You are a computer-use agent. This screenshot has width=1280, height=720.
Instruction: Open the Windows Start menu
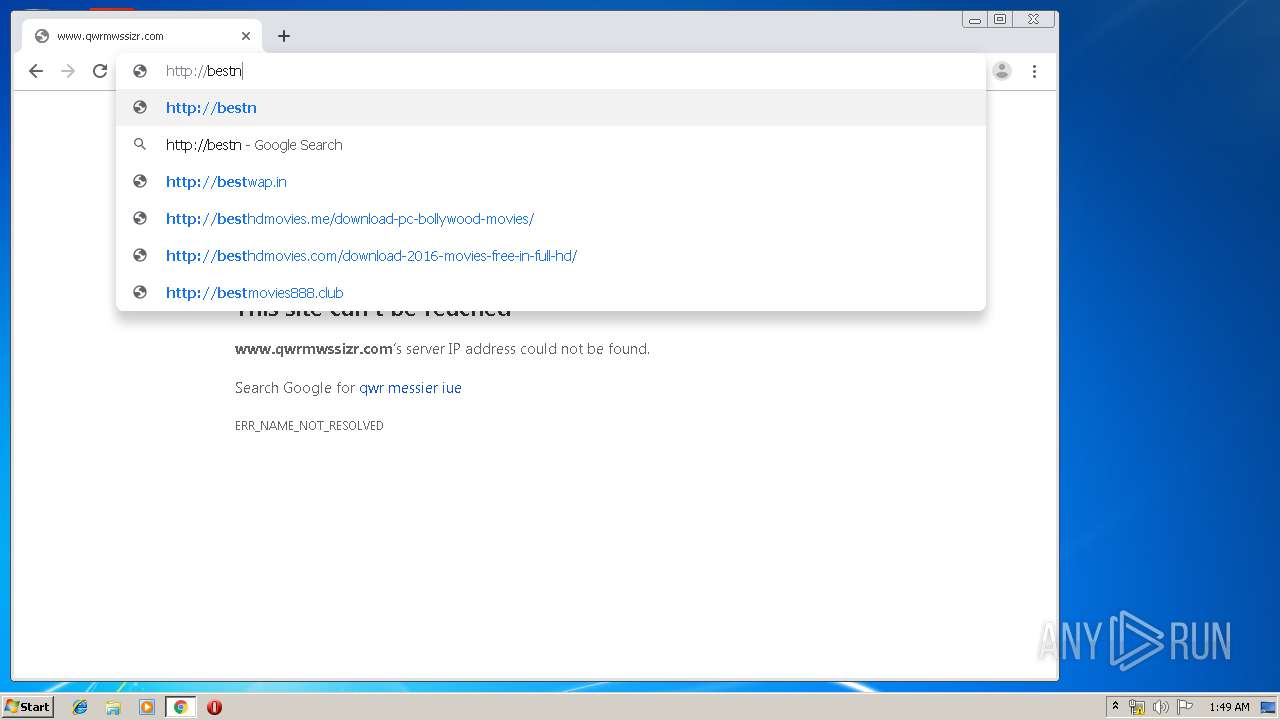pos(27,707)
